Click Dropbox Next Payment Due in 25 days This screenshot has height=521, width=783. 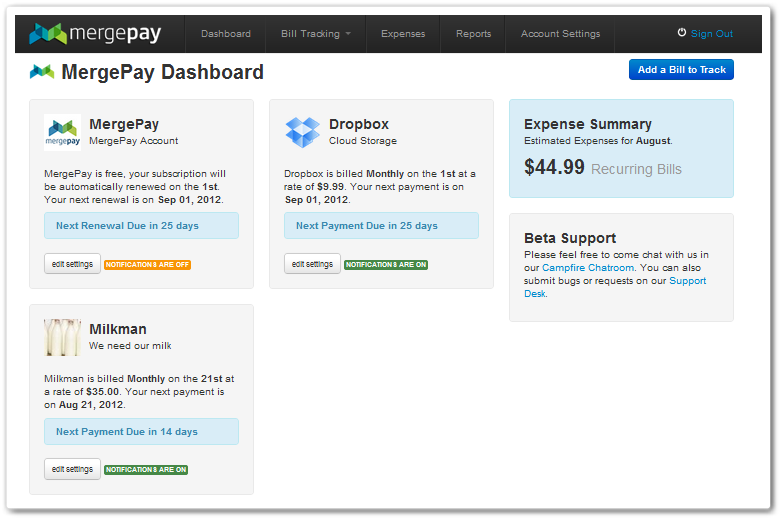(x=382, y=225)
